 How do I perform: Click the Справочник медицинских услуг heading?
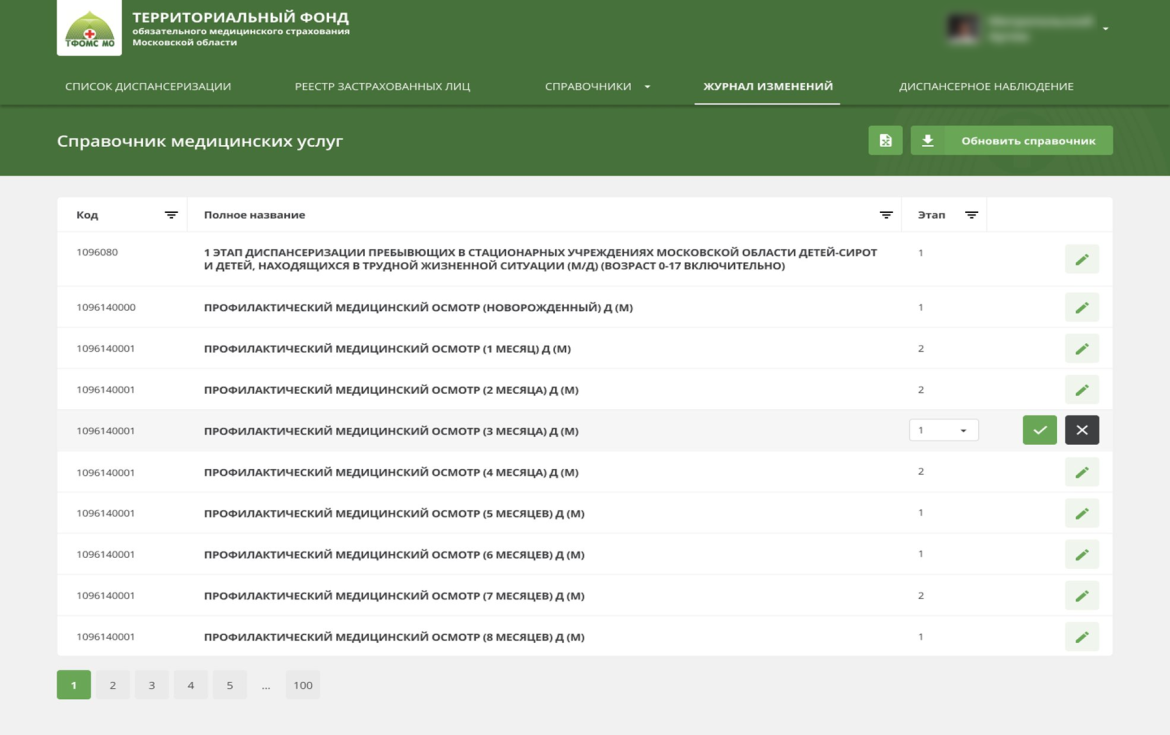pyautogui.click(x=200, y=141)
